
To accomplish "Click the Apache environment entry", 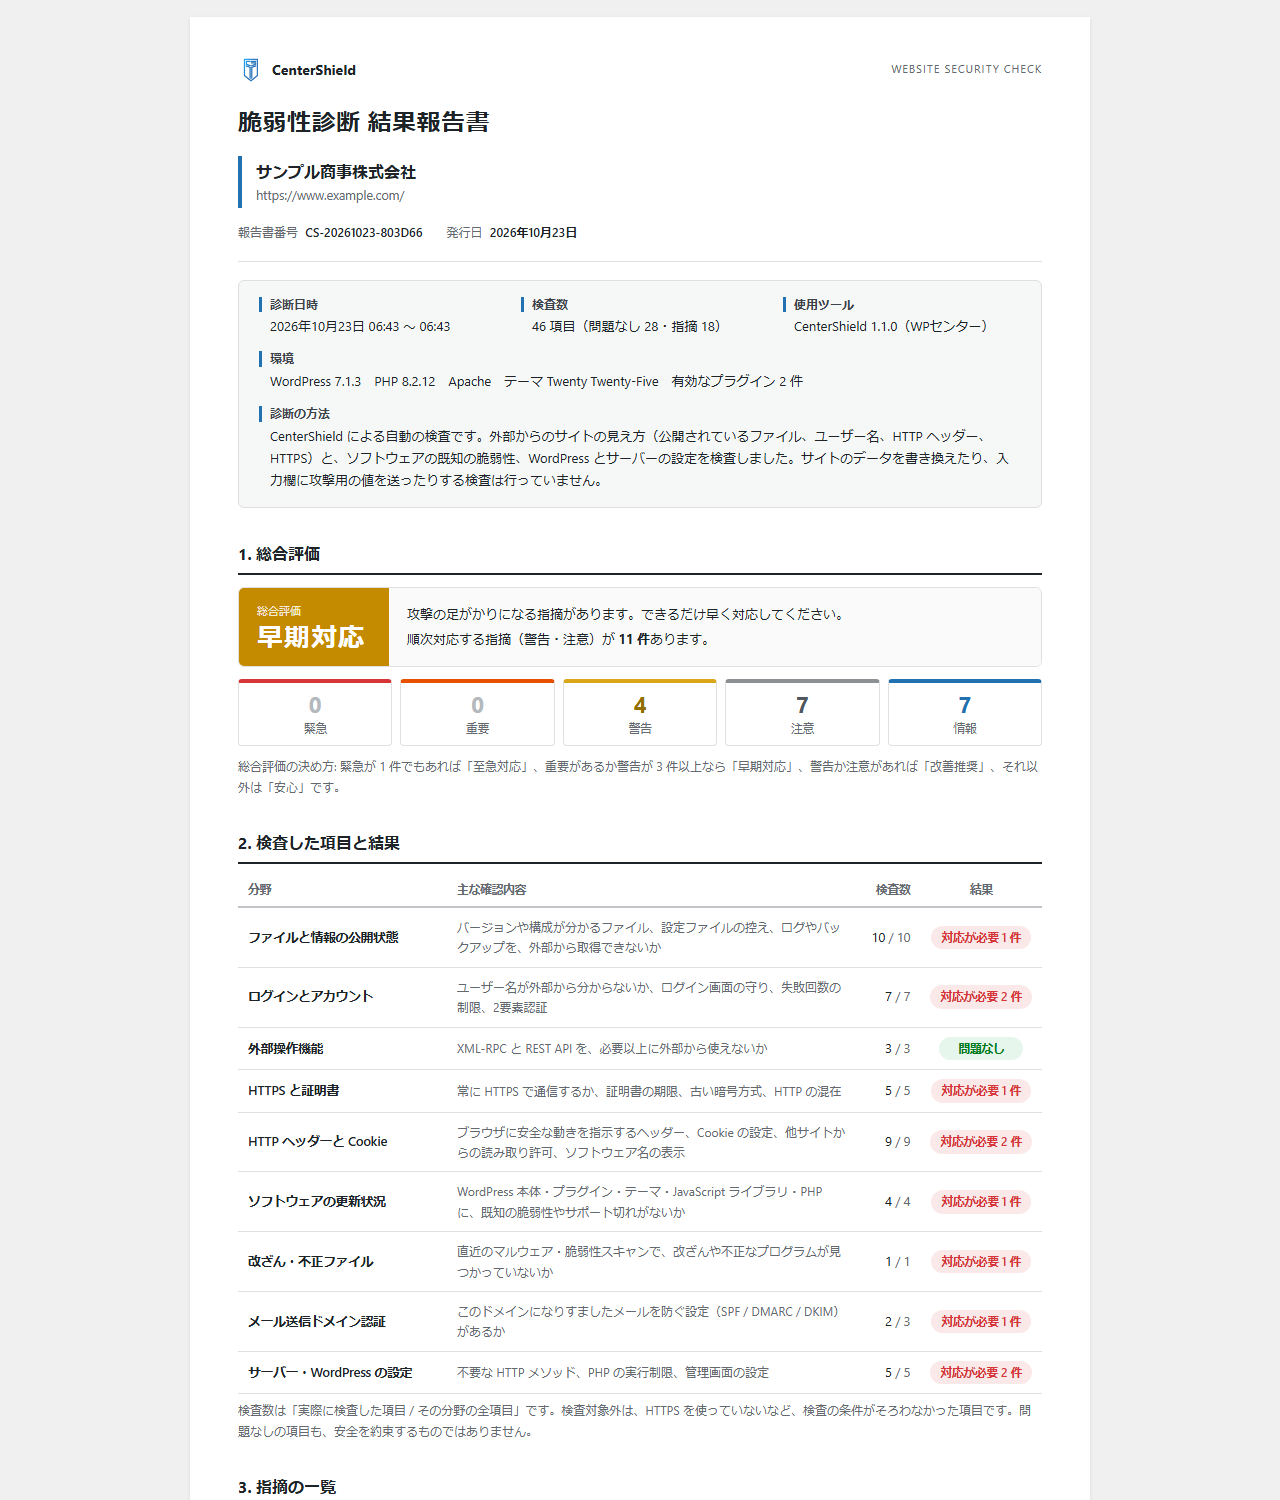I will click(x=470, y=382).
